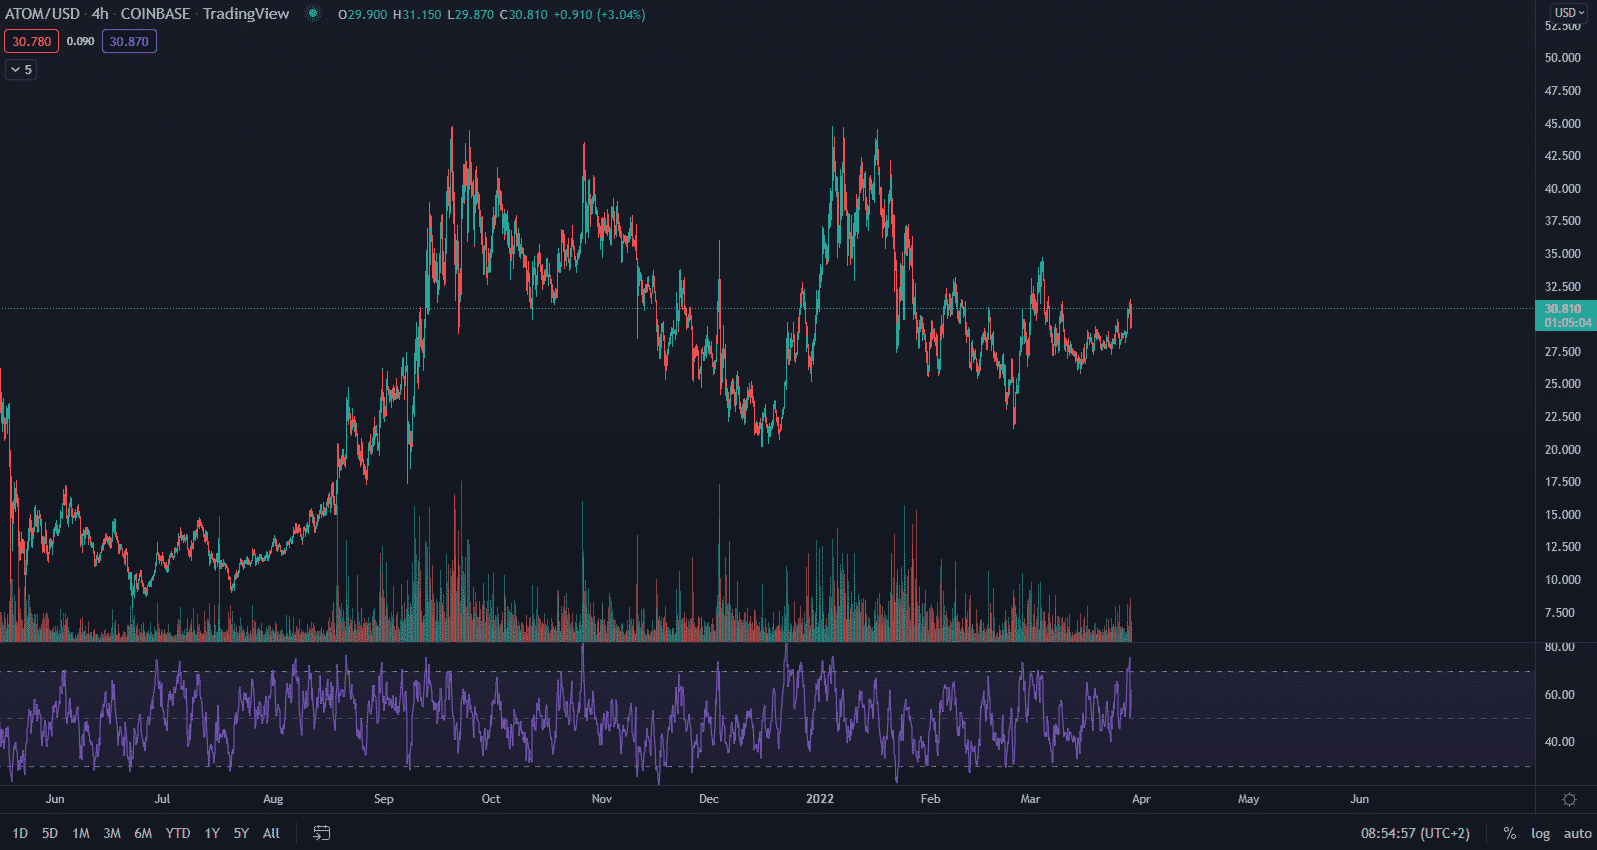The height and width of the screenshot is (850, 1597).
Task: Click the market status indicator dot
Action: (x=313, y=14)
